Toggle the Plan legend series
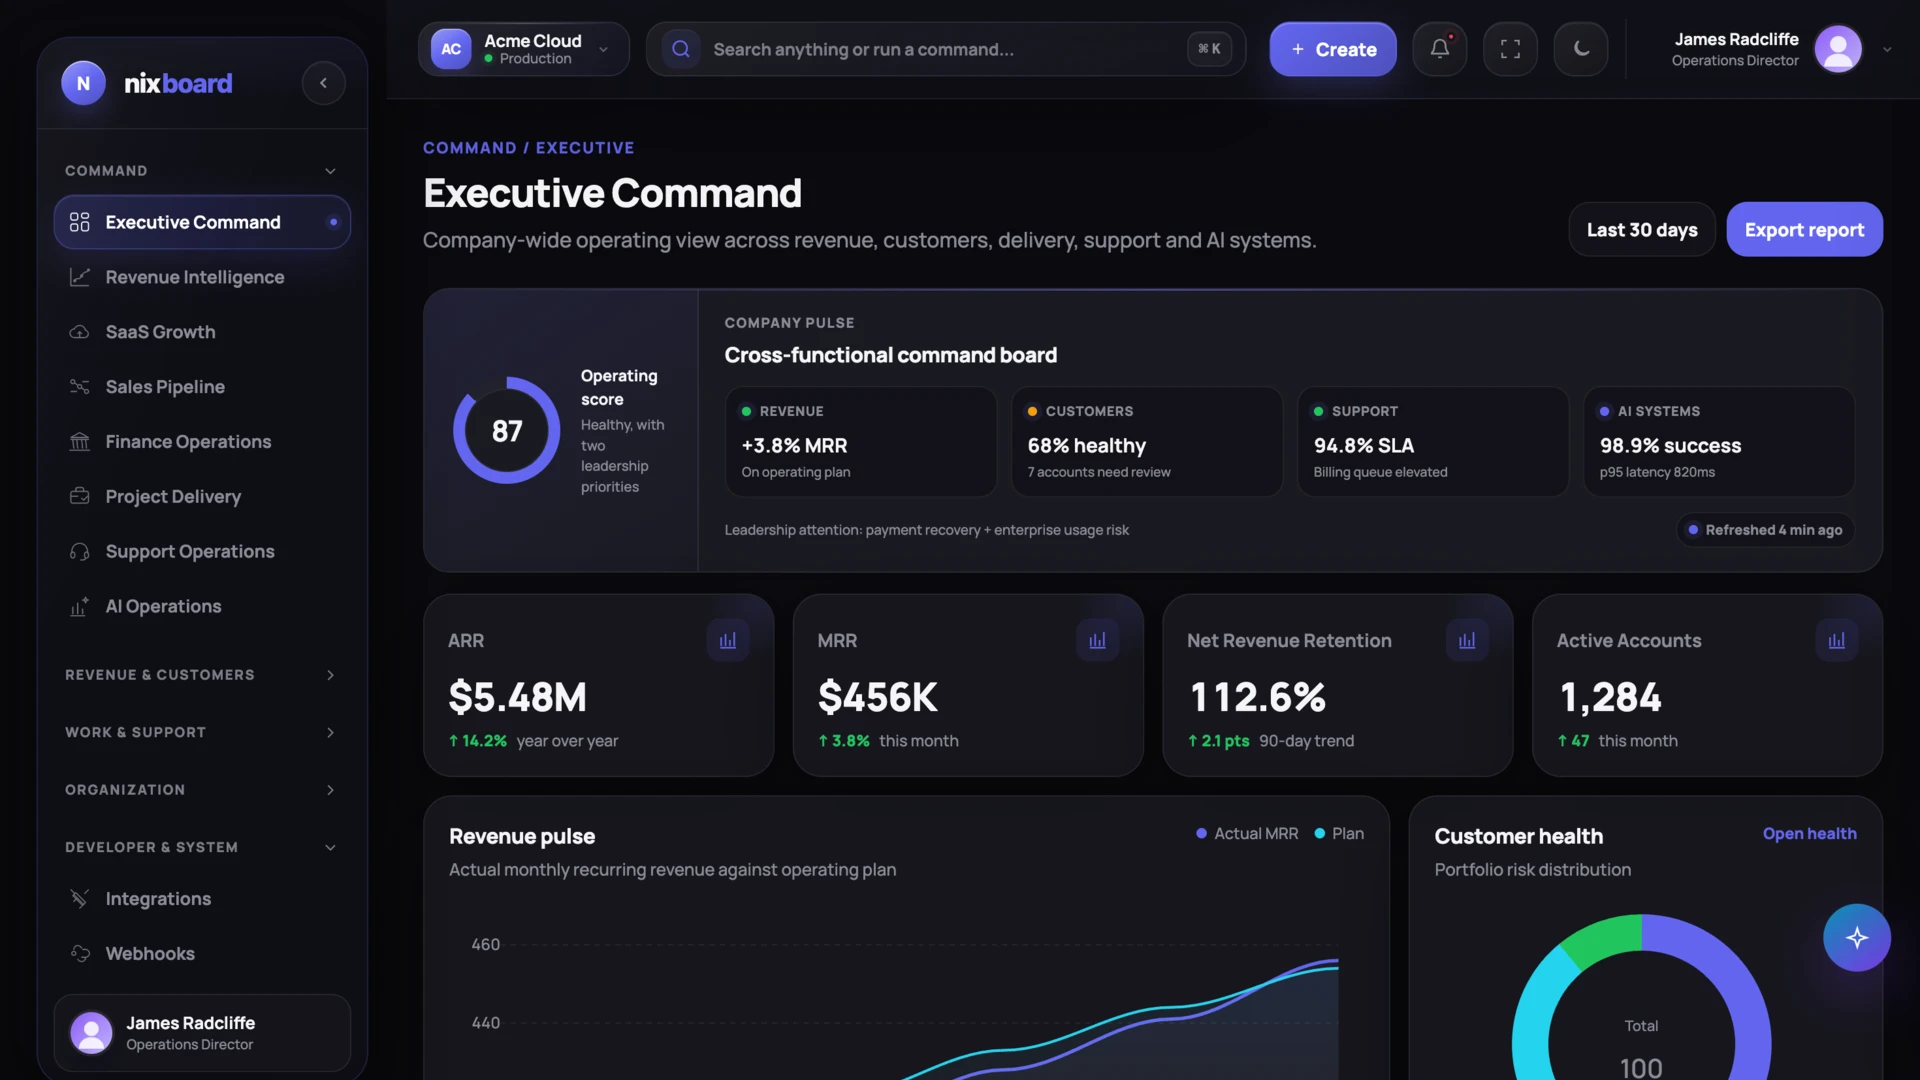Screen dimensions: 1920x1080 [1339, 834]
